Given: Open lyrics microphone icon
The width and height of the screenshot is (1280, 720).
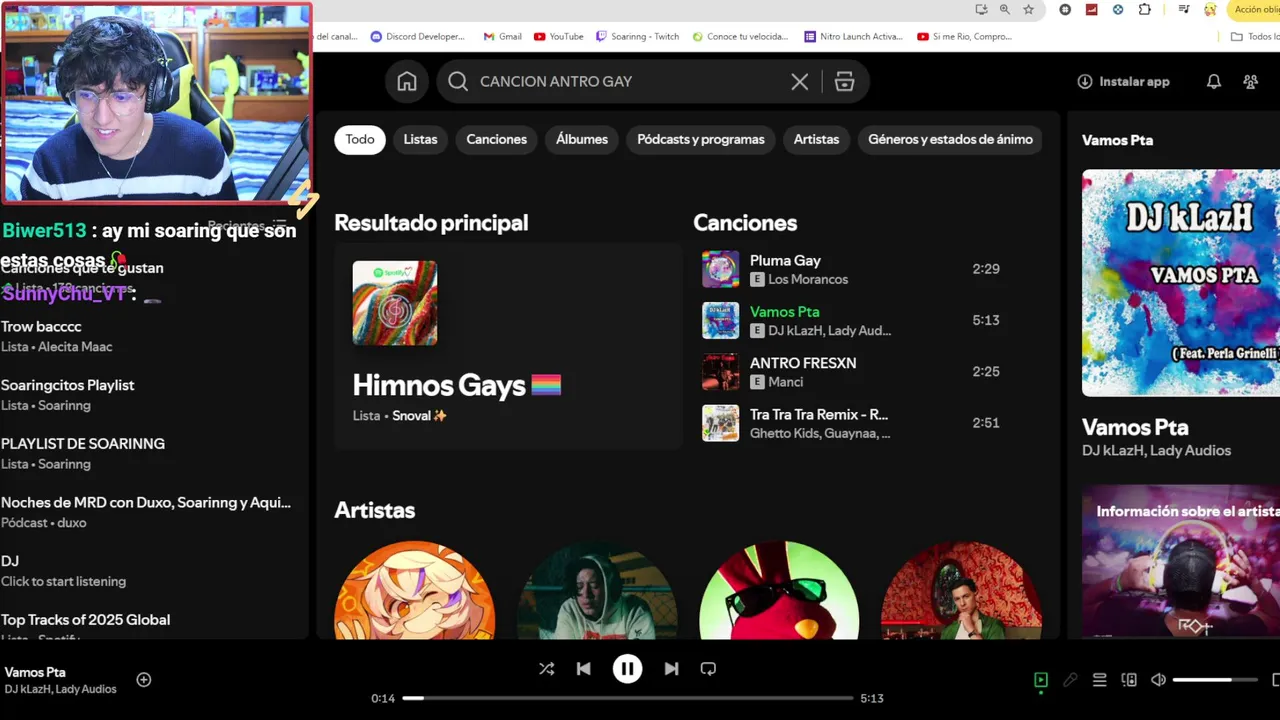Looking at the screenshot, I should point(1070,680).
